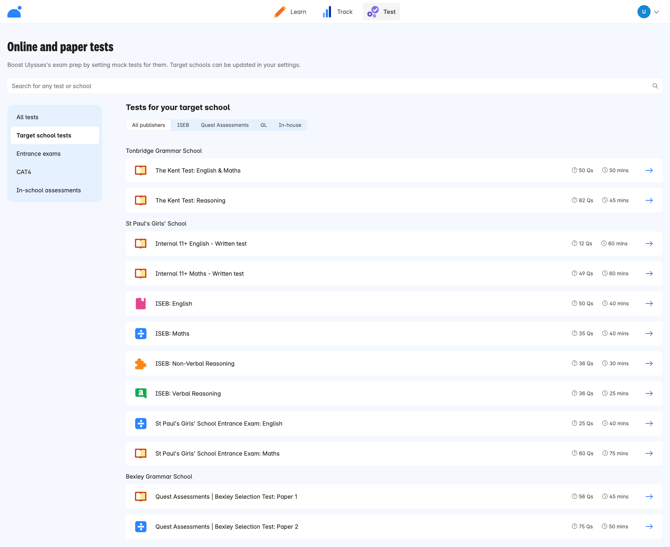Select the All publishers filter
This screenshot has height=547, width=670.
(148, 125)
